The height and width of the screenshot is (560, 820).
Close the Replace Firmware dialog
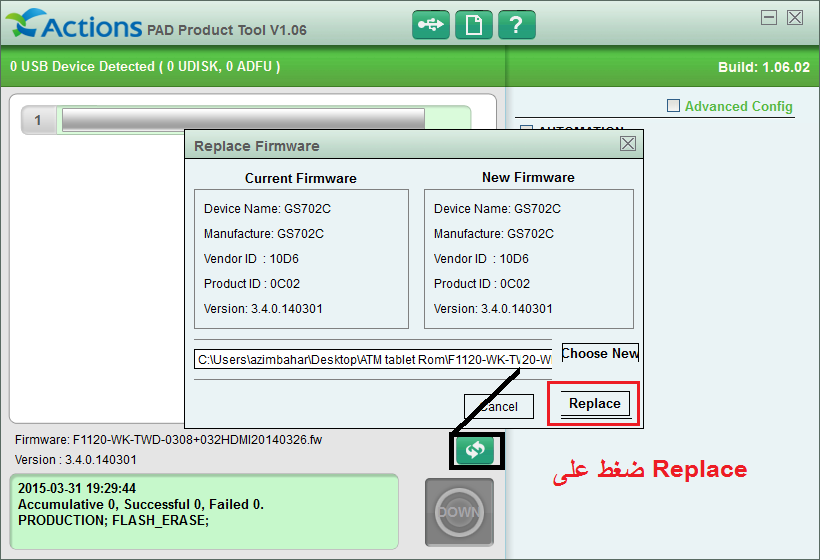coord(628,144)
